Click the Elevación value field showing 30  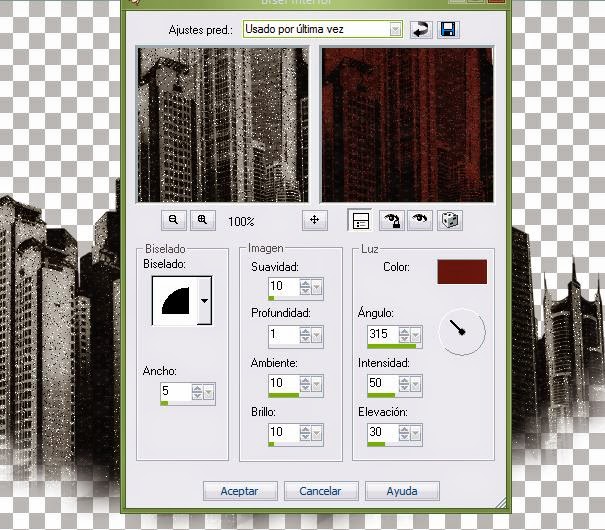pyautogui.click(x=383, y=432)
